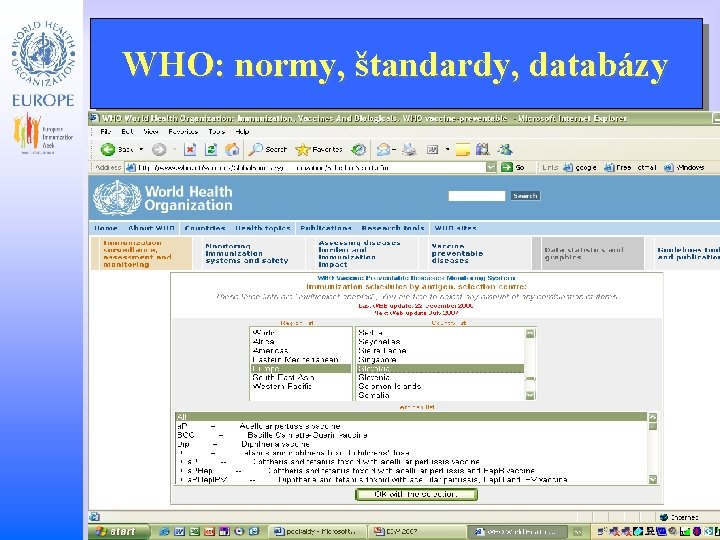Open the Home tab on WHO navigation
This screenshot has width=720, height=540.
click(x=106, y=228)
